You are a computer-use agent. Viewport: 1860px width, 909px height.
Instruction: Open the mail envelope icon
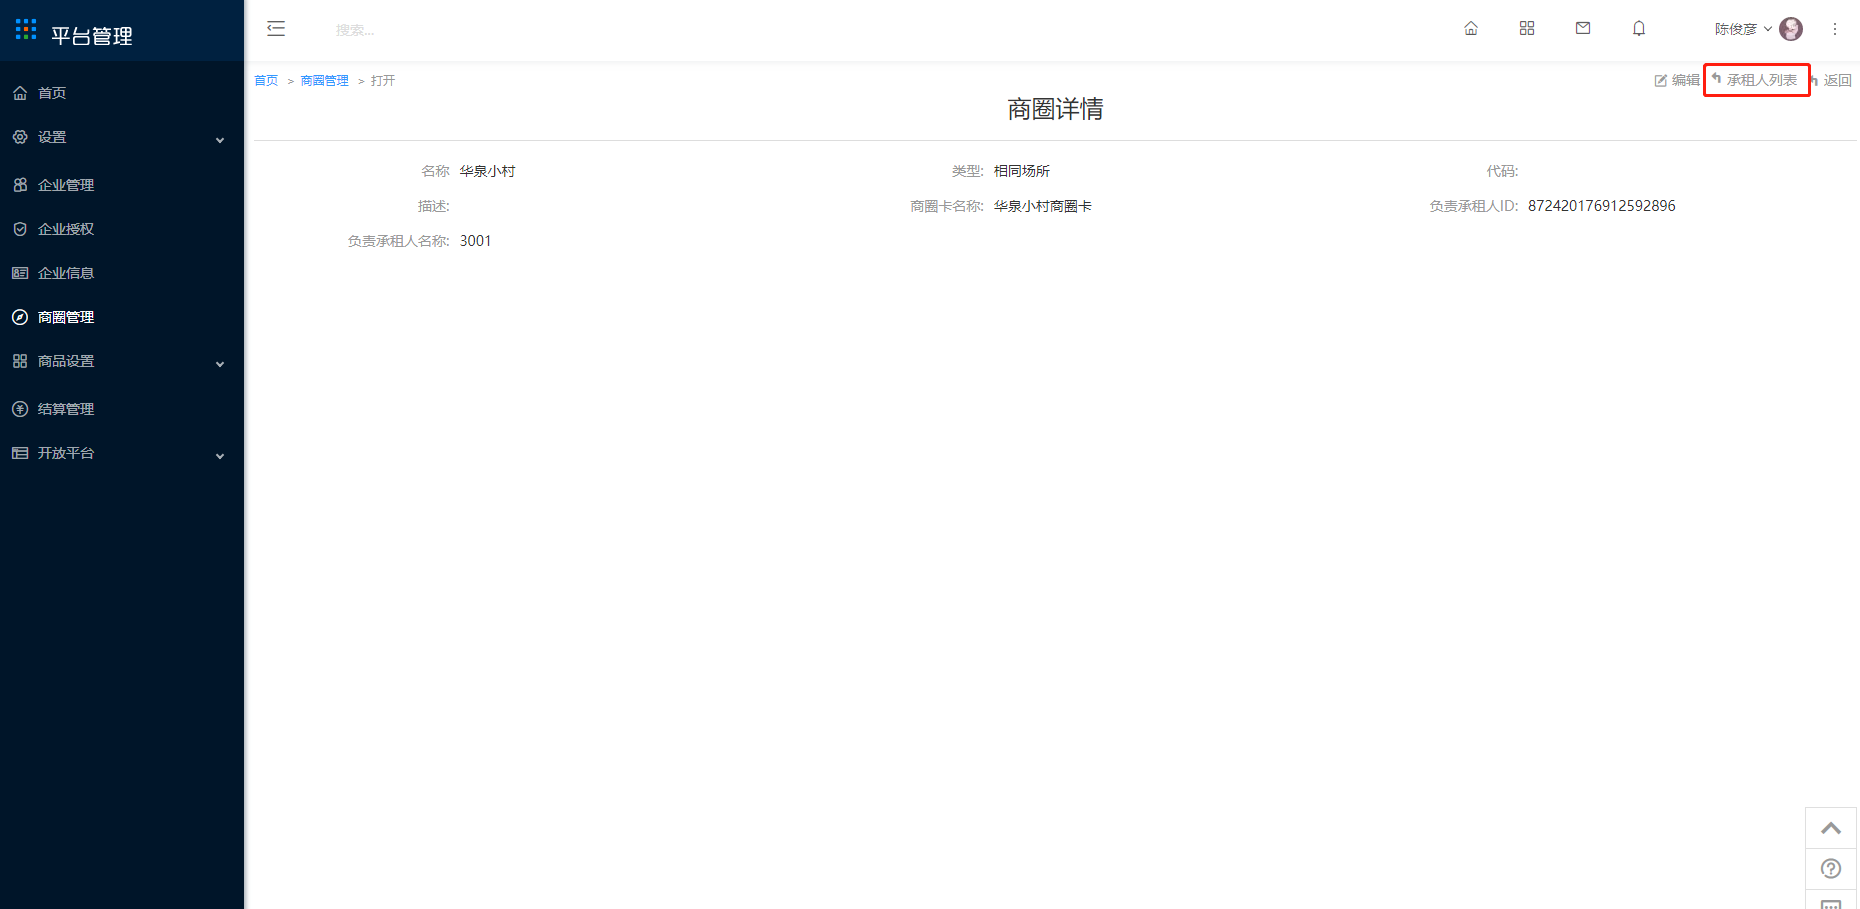(1583, 29)
